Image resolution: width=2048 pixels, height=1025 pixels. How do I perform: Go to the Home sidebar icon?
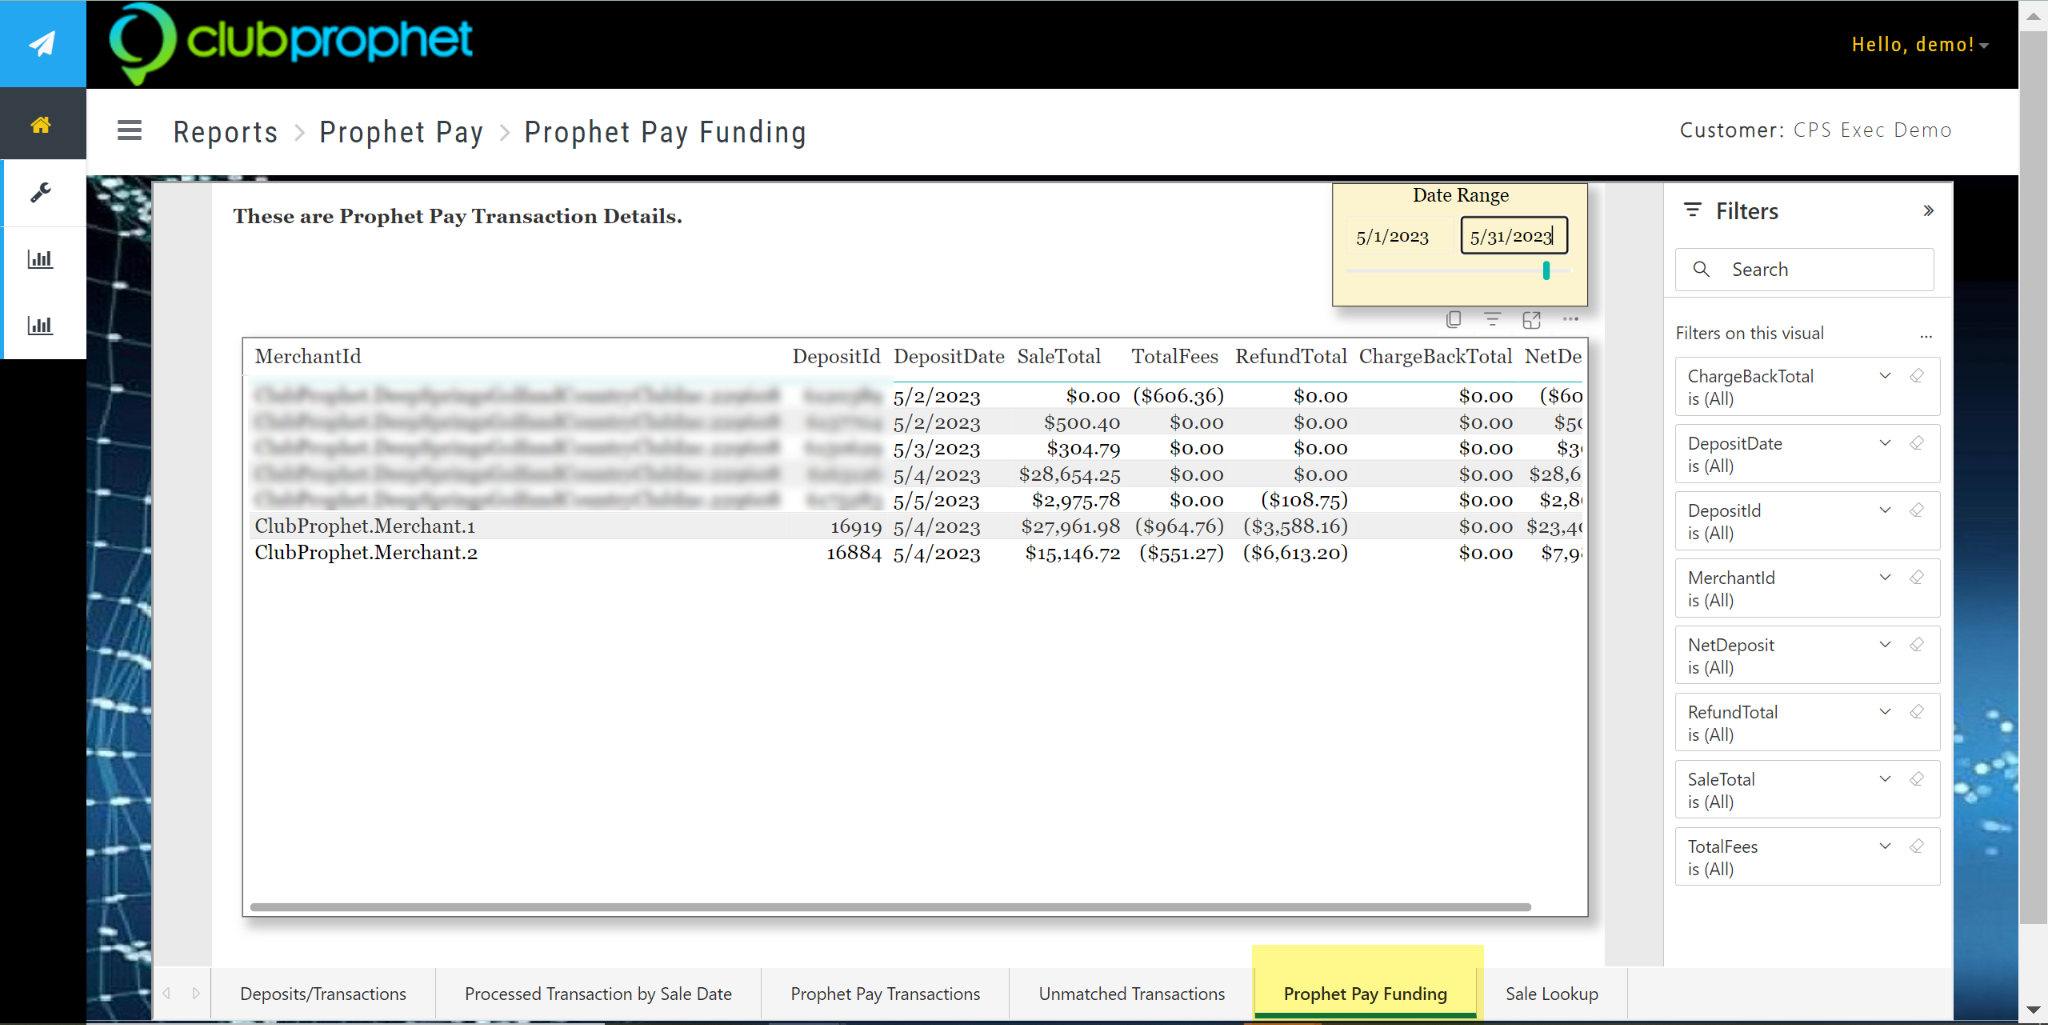[41, 125]
